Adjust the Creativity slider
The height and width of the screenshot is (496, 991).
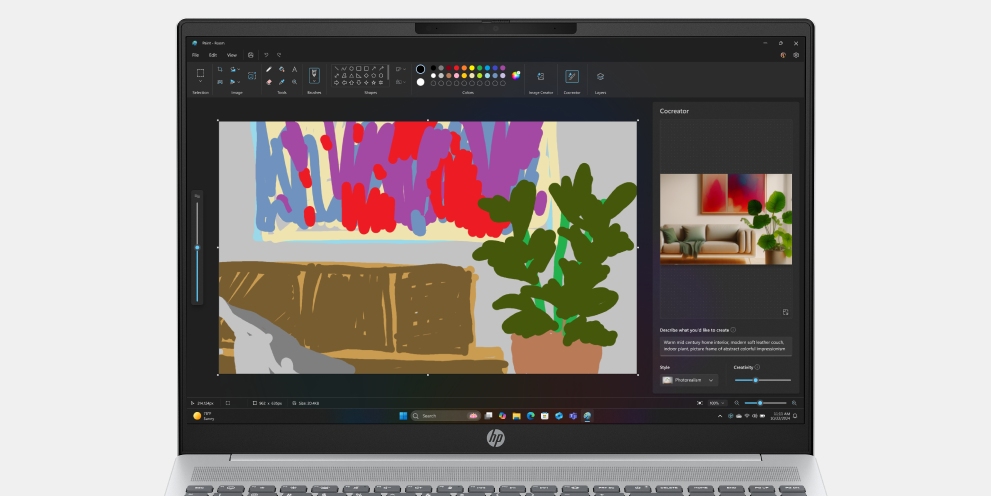763,380
